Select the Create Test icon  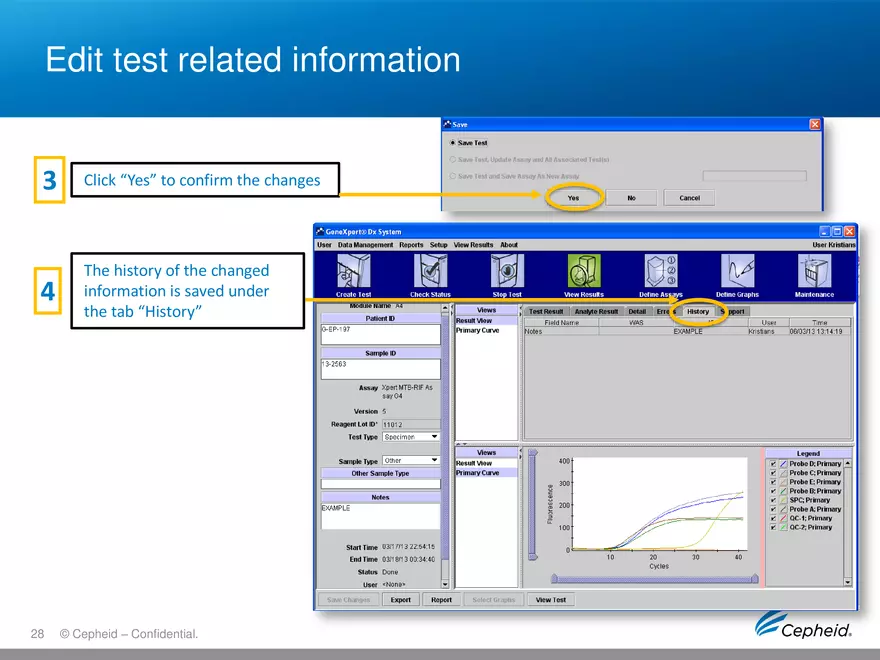tap(355, 271)
